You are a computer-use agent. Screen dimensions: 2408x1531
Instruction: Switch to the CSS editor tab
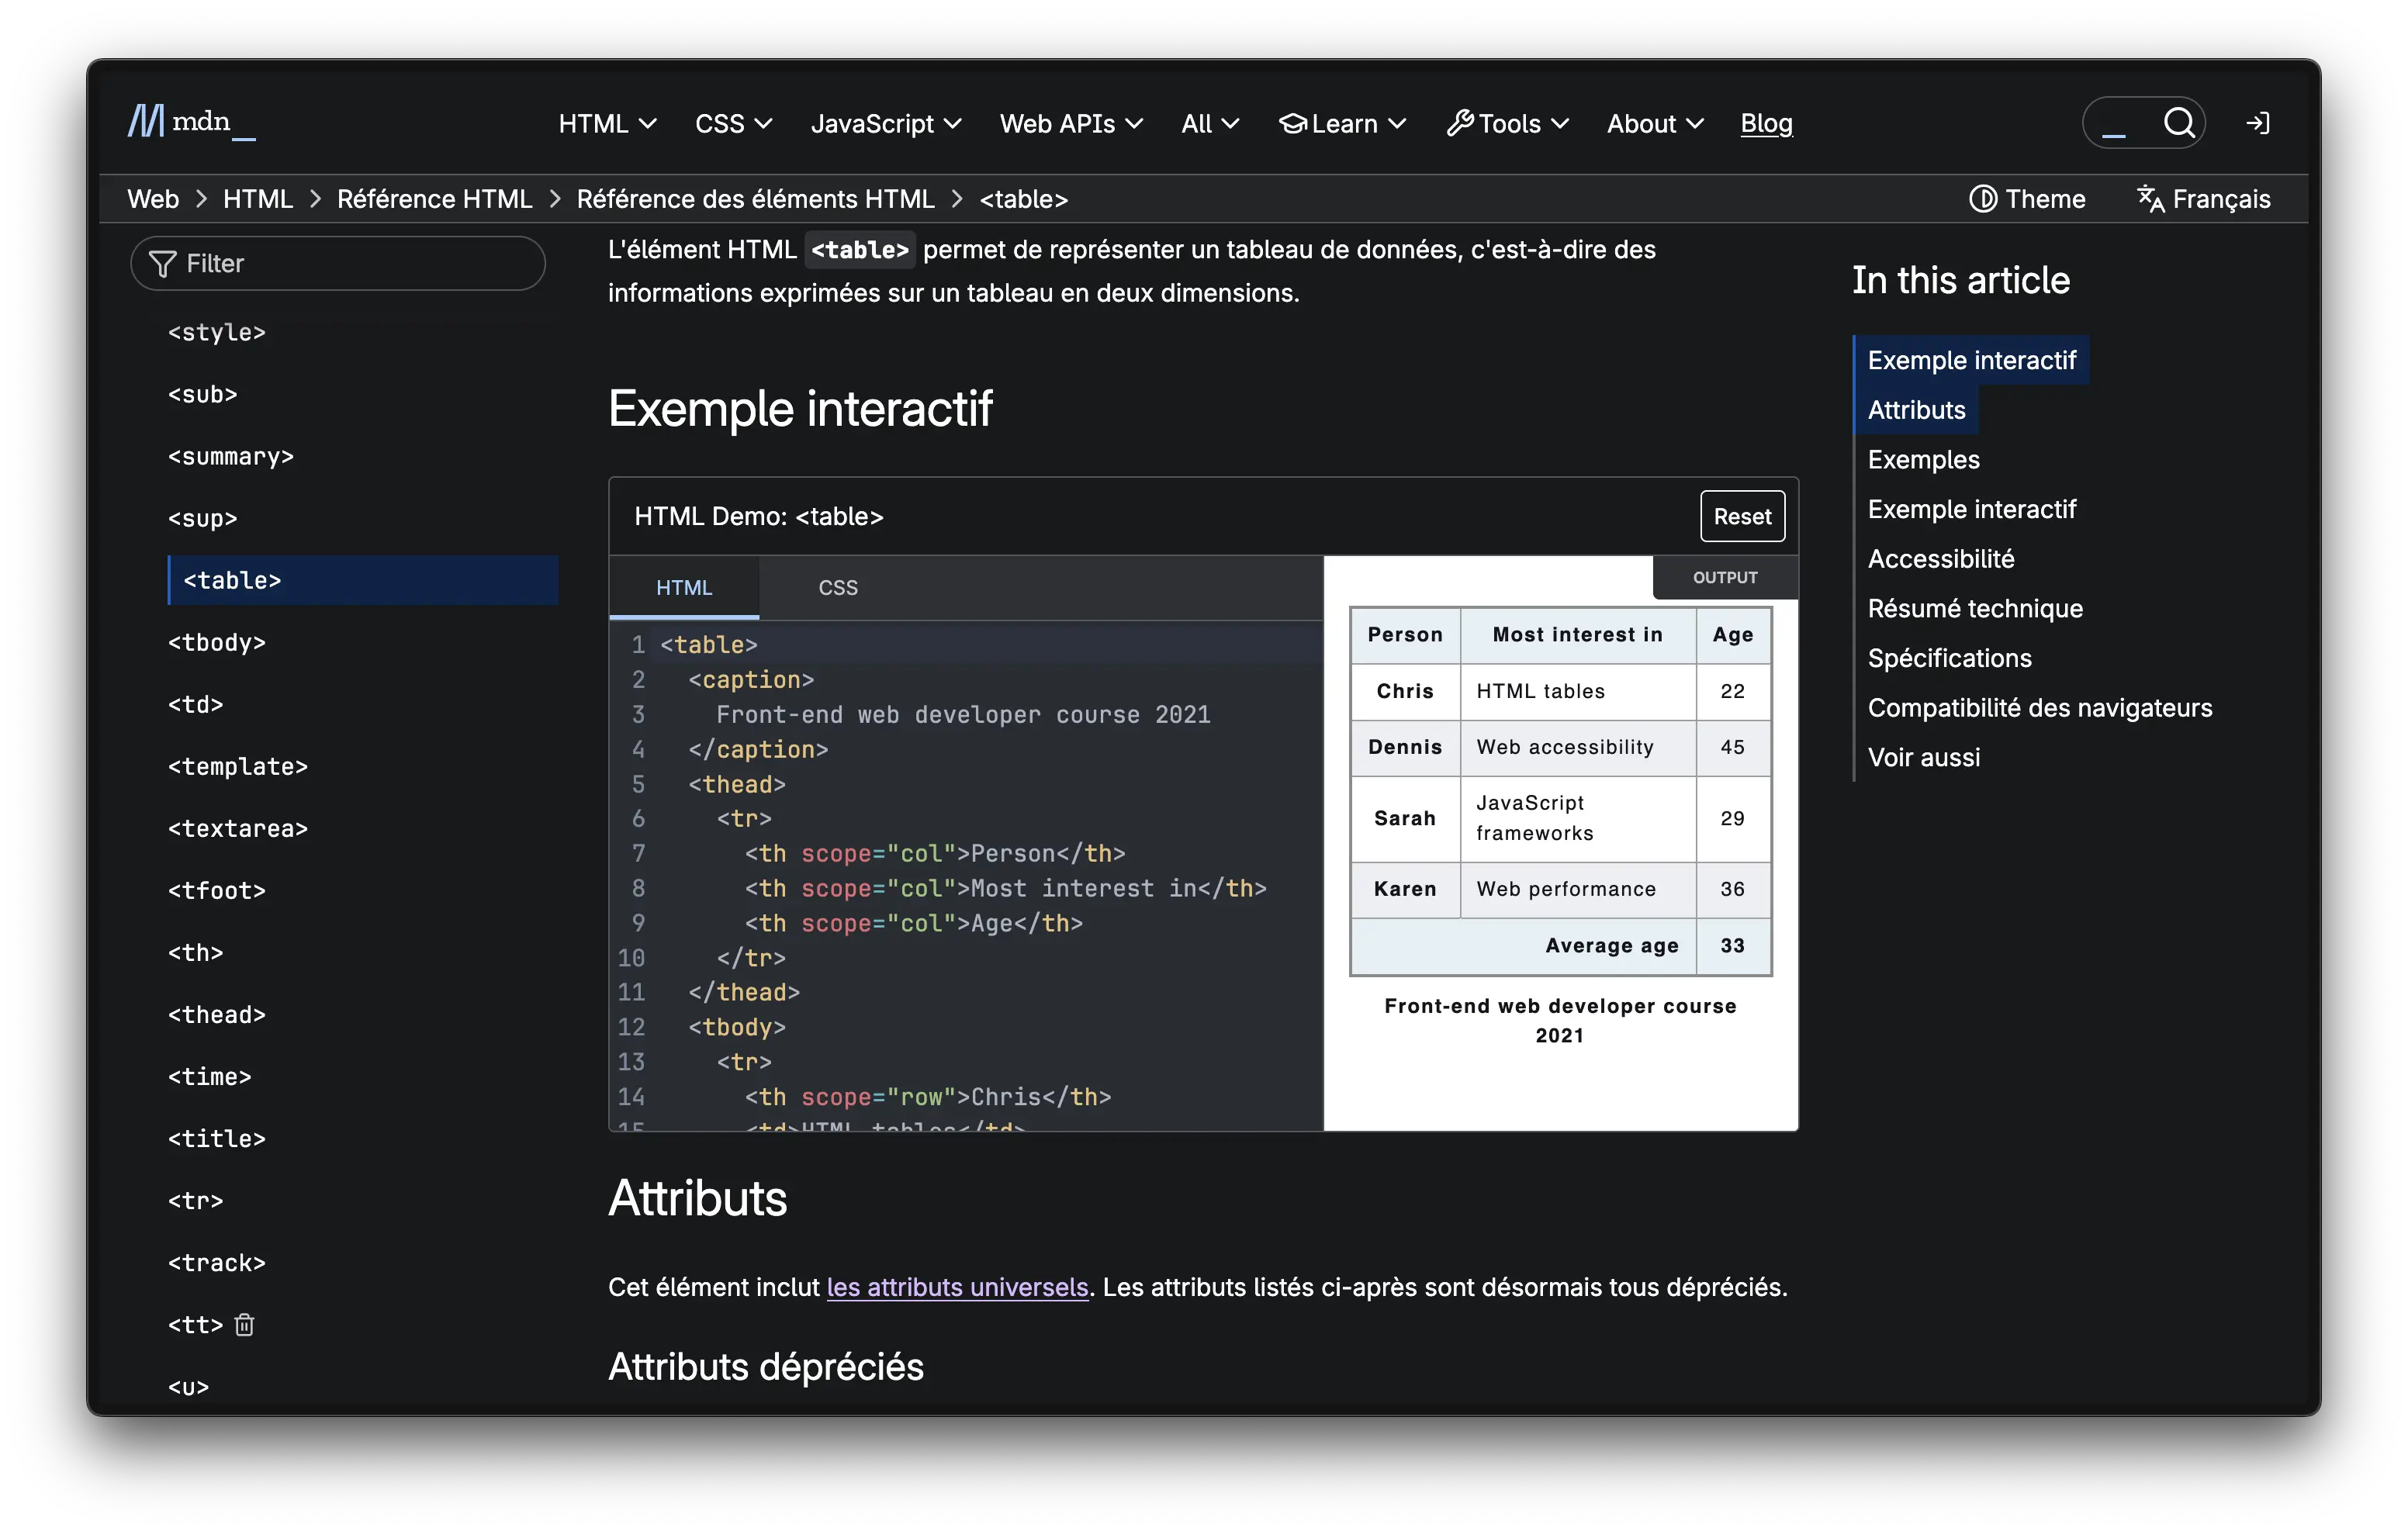tap(837, 588)
